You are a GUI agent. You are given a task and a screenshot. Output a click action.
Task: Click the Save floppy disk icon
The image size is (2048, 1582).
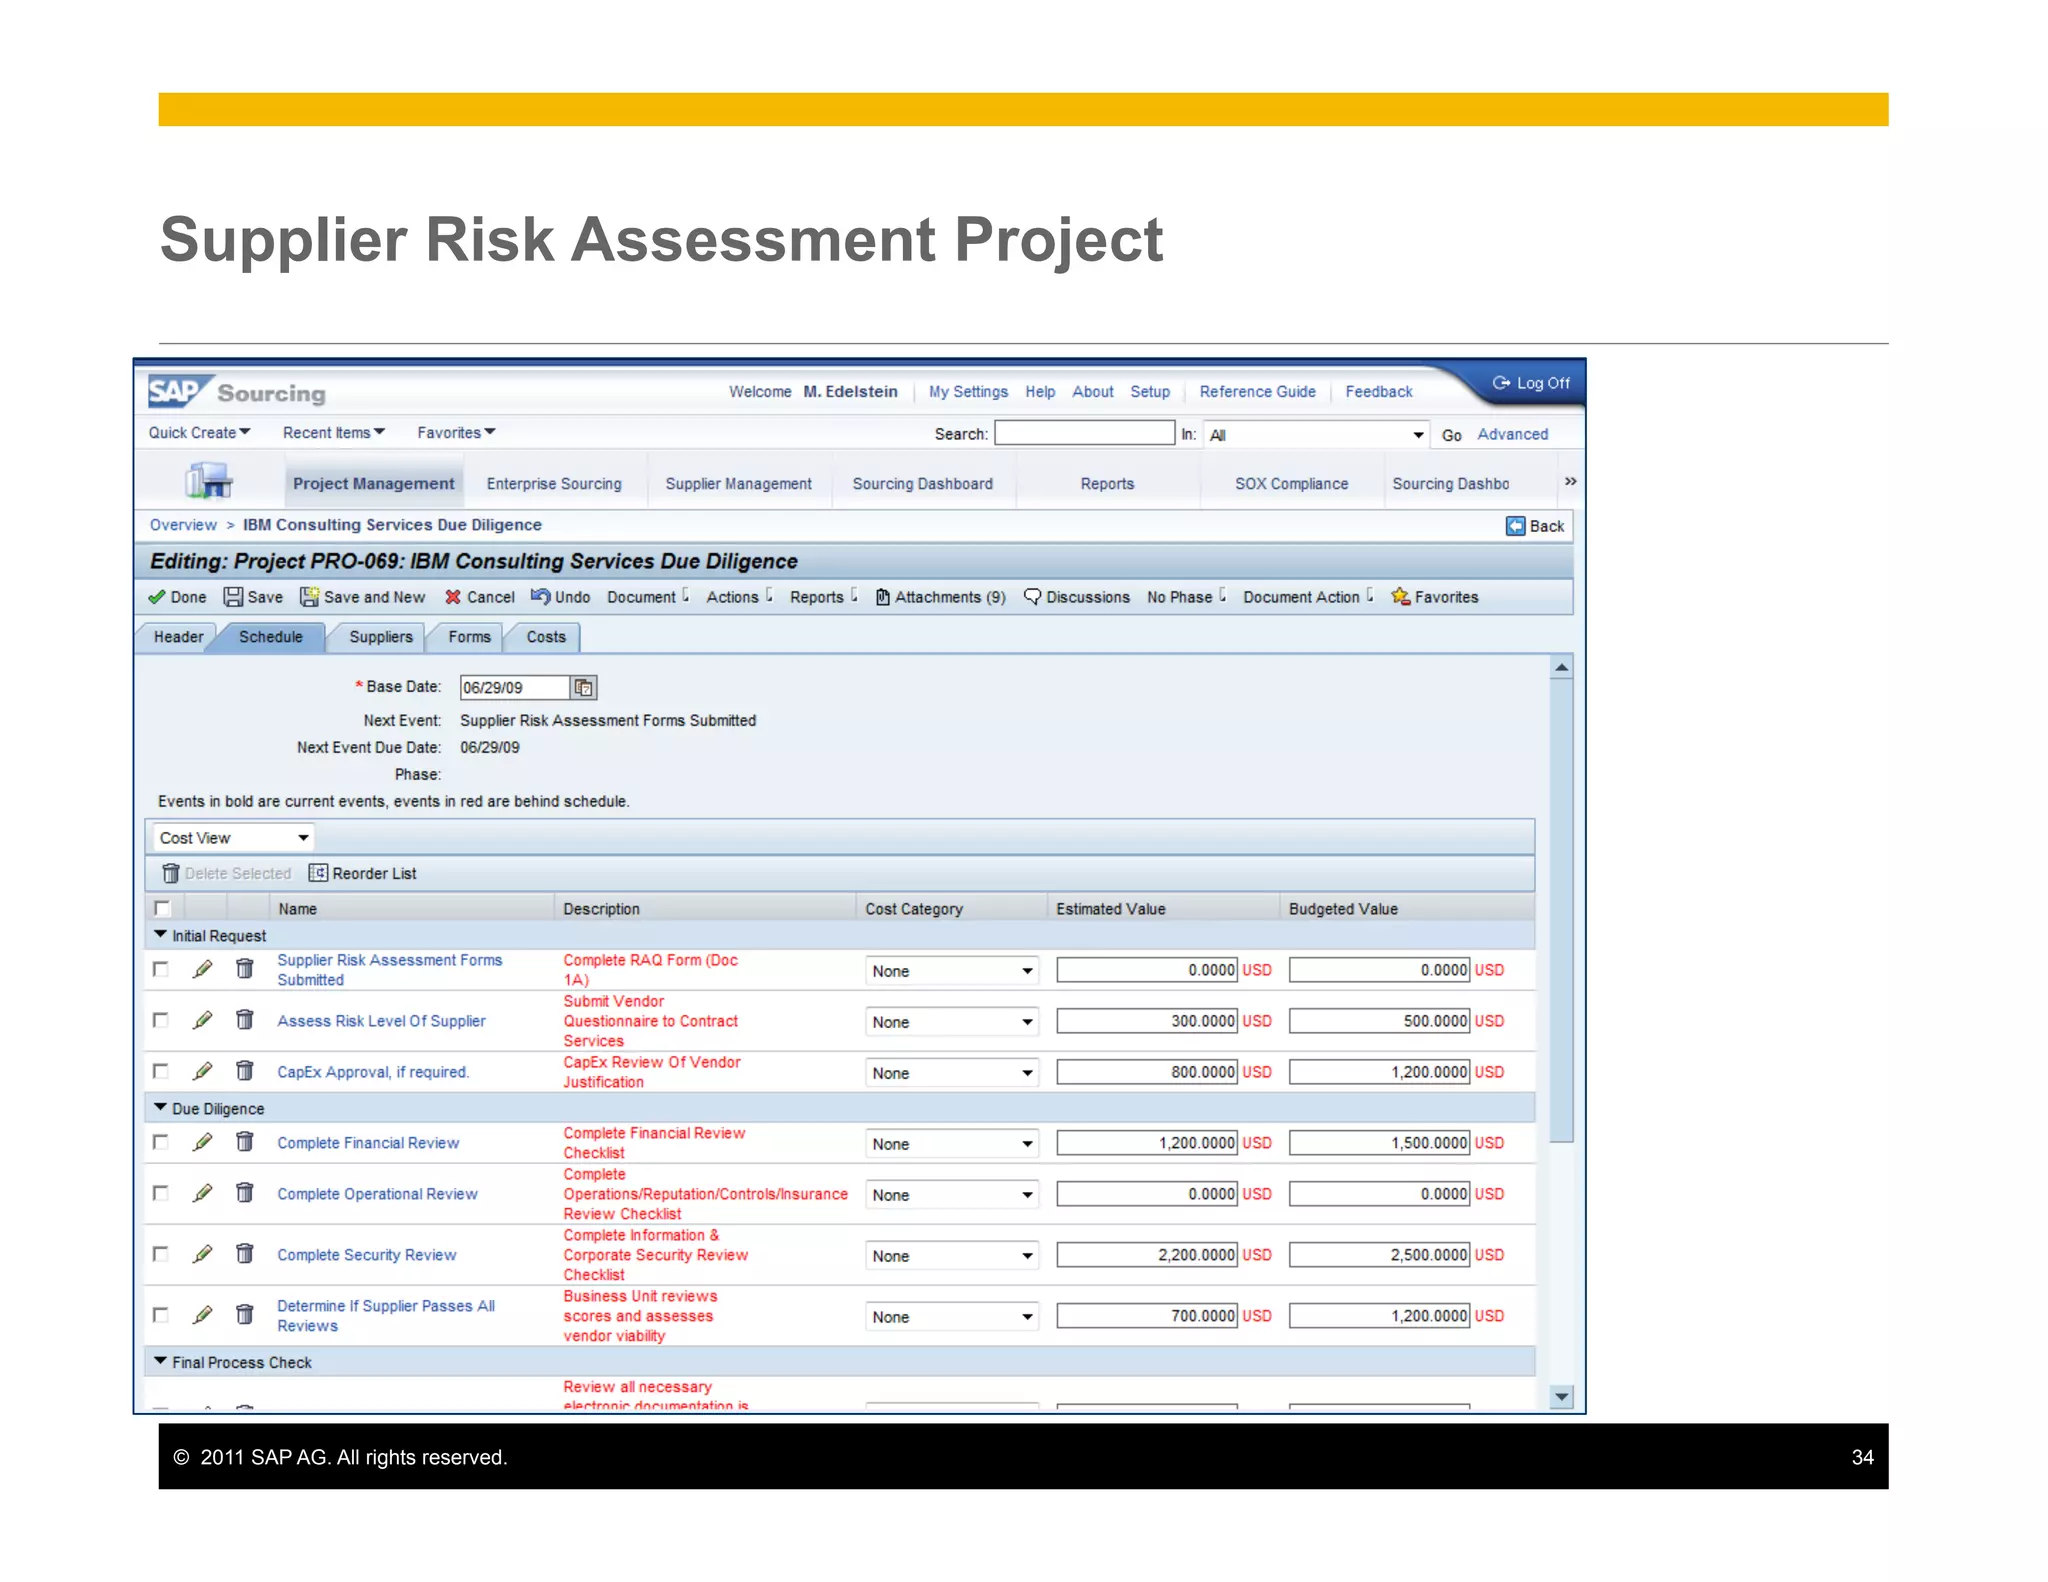(233, 597)
